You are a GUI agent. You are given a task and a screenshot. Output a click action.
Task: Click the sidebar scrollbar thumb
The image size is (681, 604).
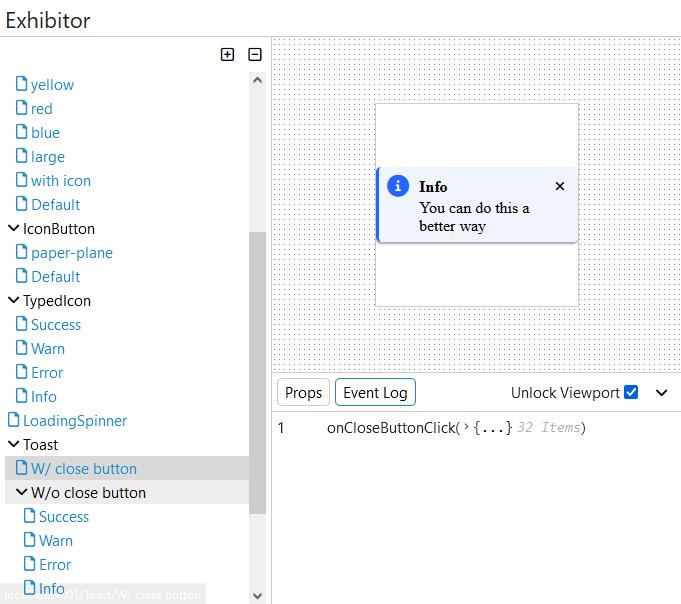point(257,373)
